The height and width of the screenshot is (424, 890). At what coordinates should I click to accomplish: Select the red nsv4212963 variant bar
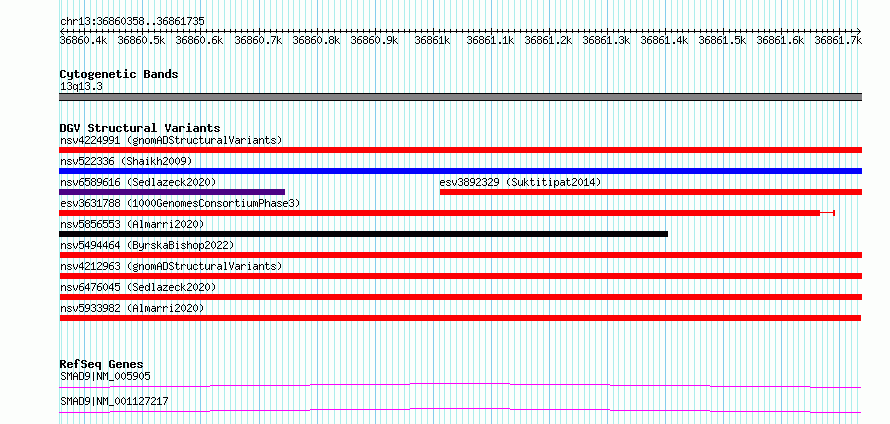point(460,276)
